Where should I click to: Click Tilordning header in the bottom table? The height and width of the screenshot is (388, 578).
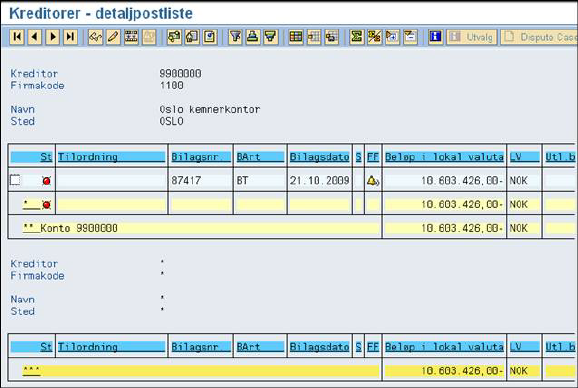pos(111,347)
